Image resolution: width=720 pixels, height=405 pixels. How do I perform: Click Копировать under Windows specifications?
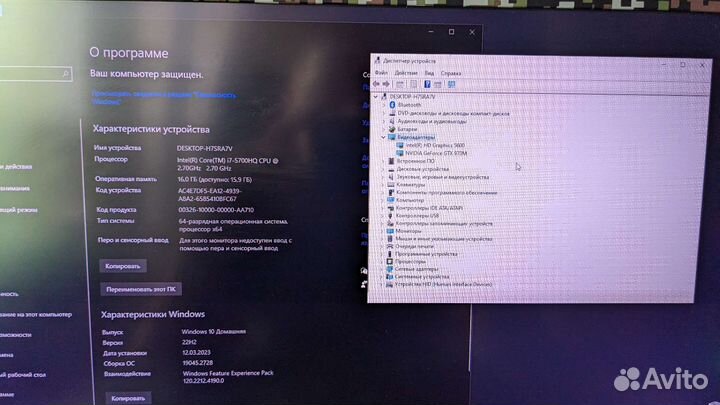pos(128,398)
